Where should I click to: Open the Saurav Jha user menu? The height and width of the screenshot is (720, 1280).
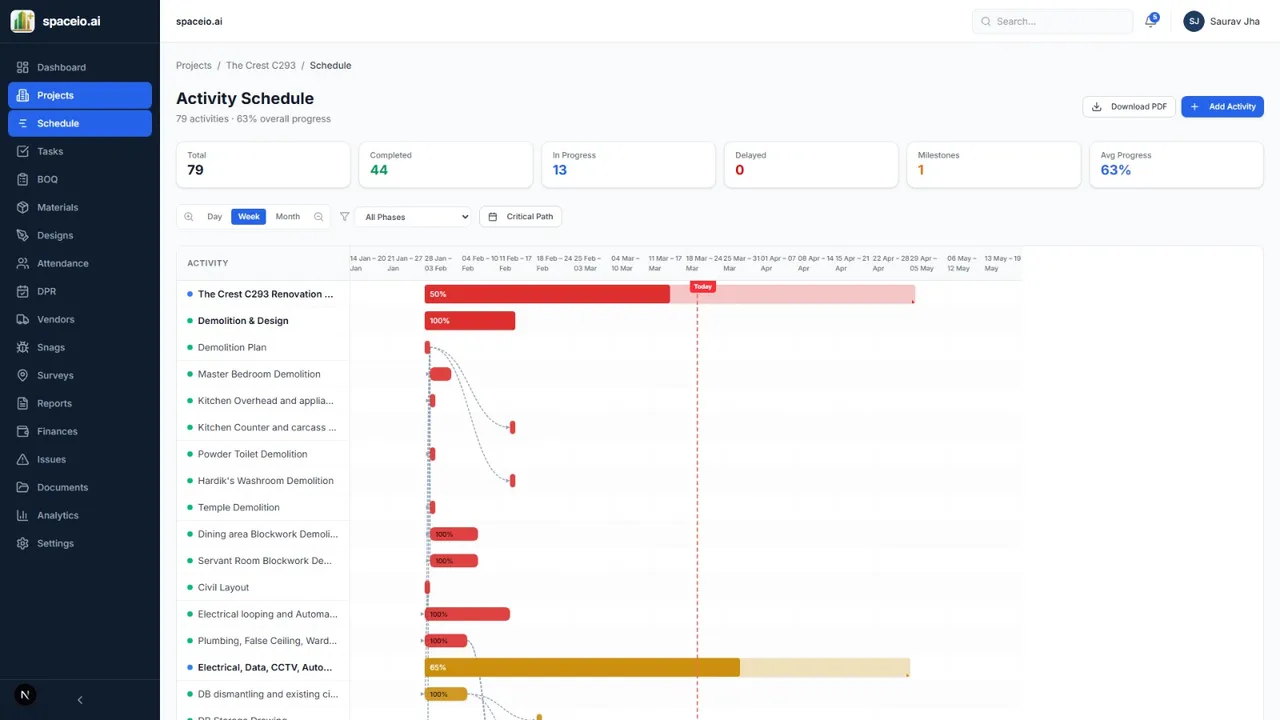pyautogui.click(x=1222, y=21)
